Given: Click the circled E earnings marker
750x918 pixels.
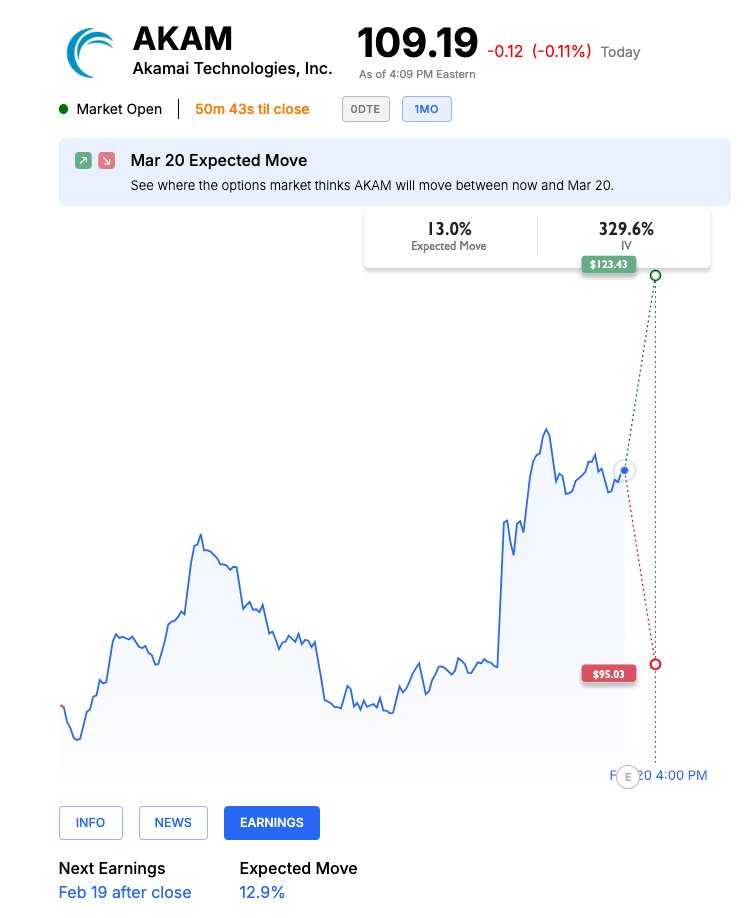Looking at the screenshot, I should 628,776.
